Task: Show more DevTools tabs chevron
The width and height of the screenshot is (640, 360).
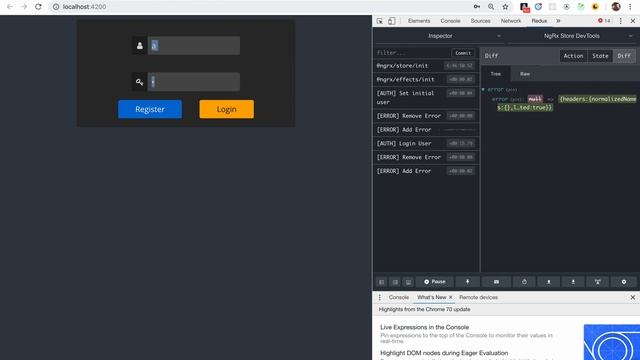Action: point(558,21)
